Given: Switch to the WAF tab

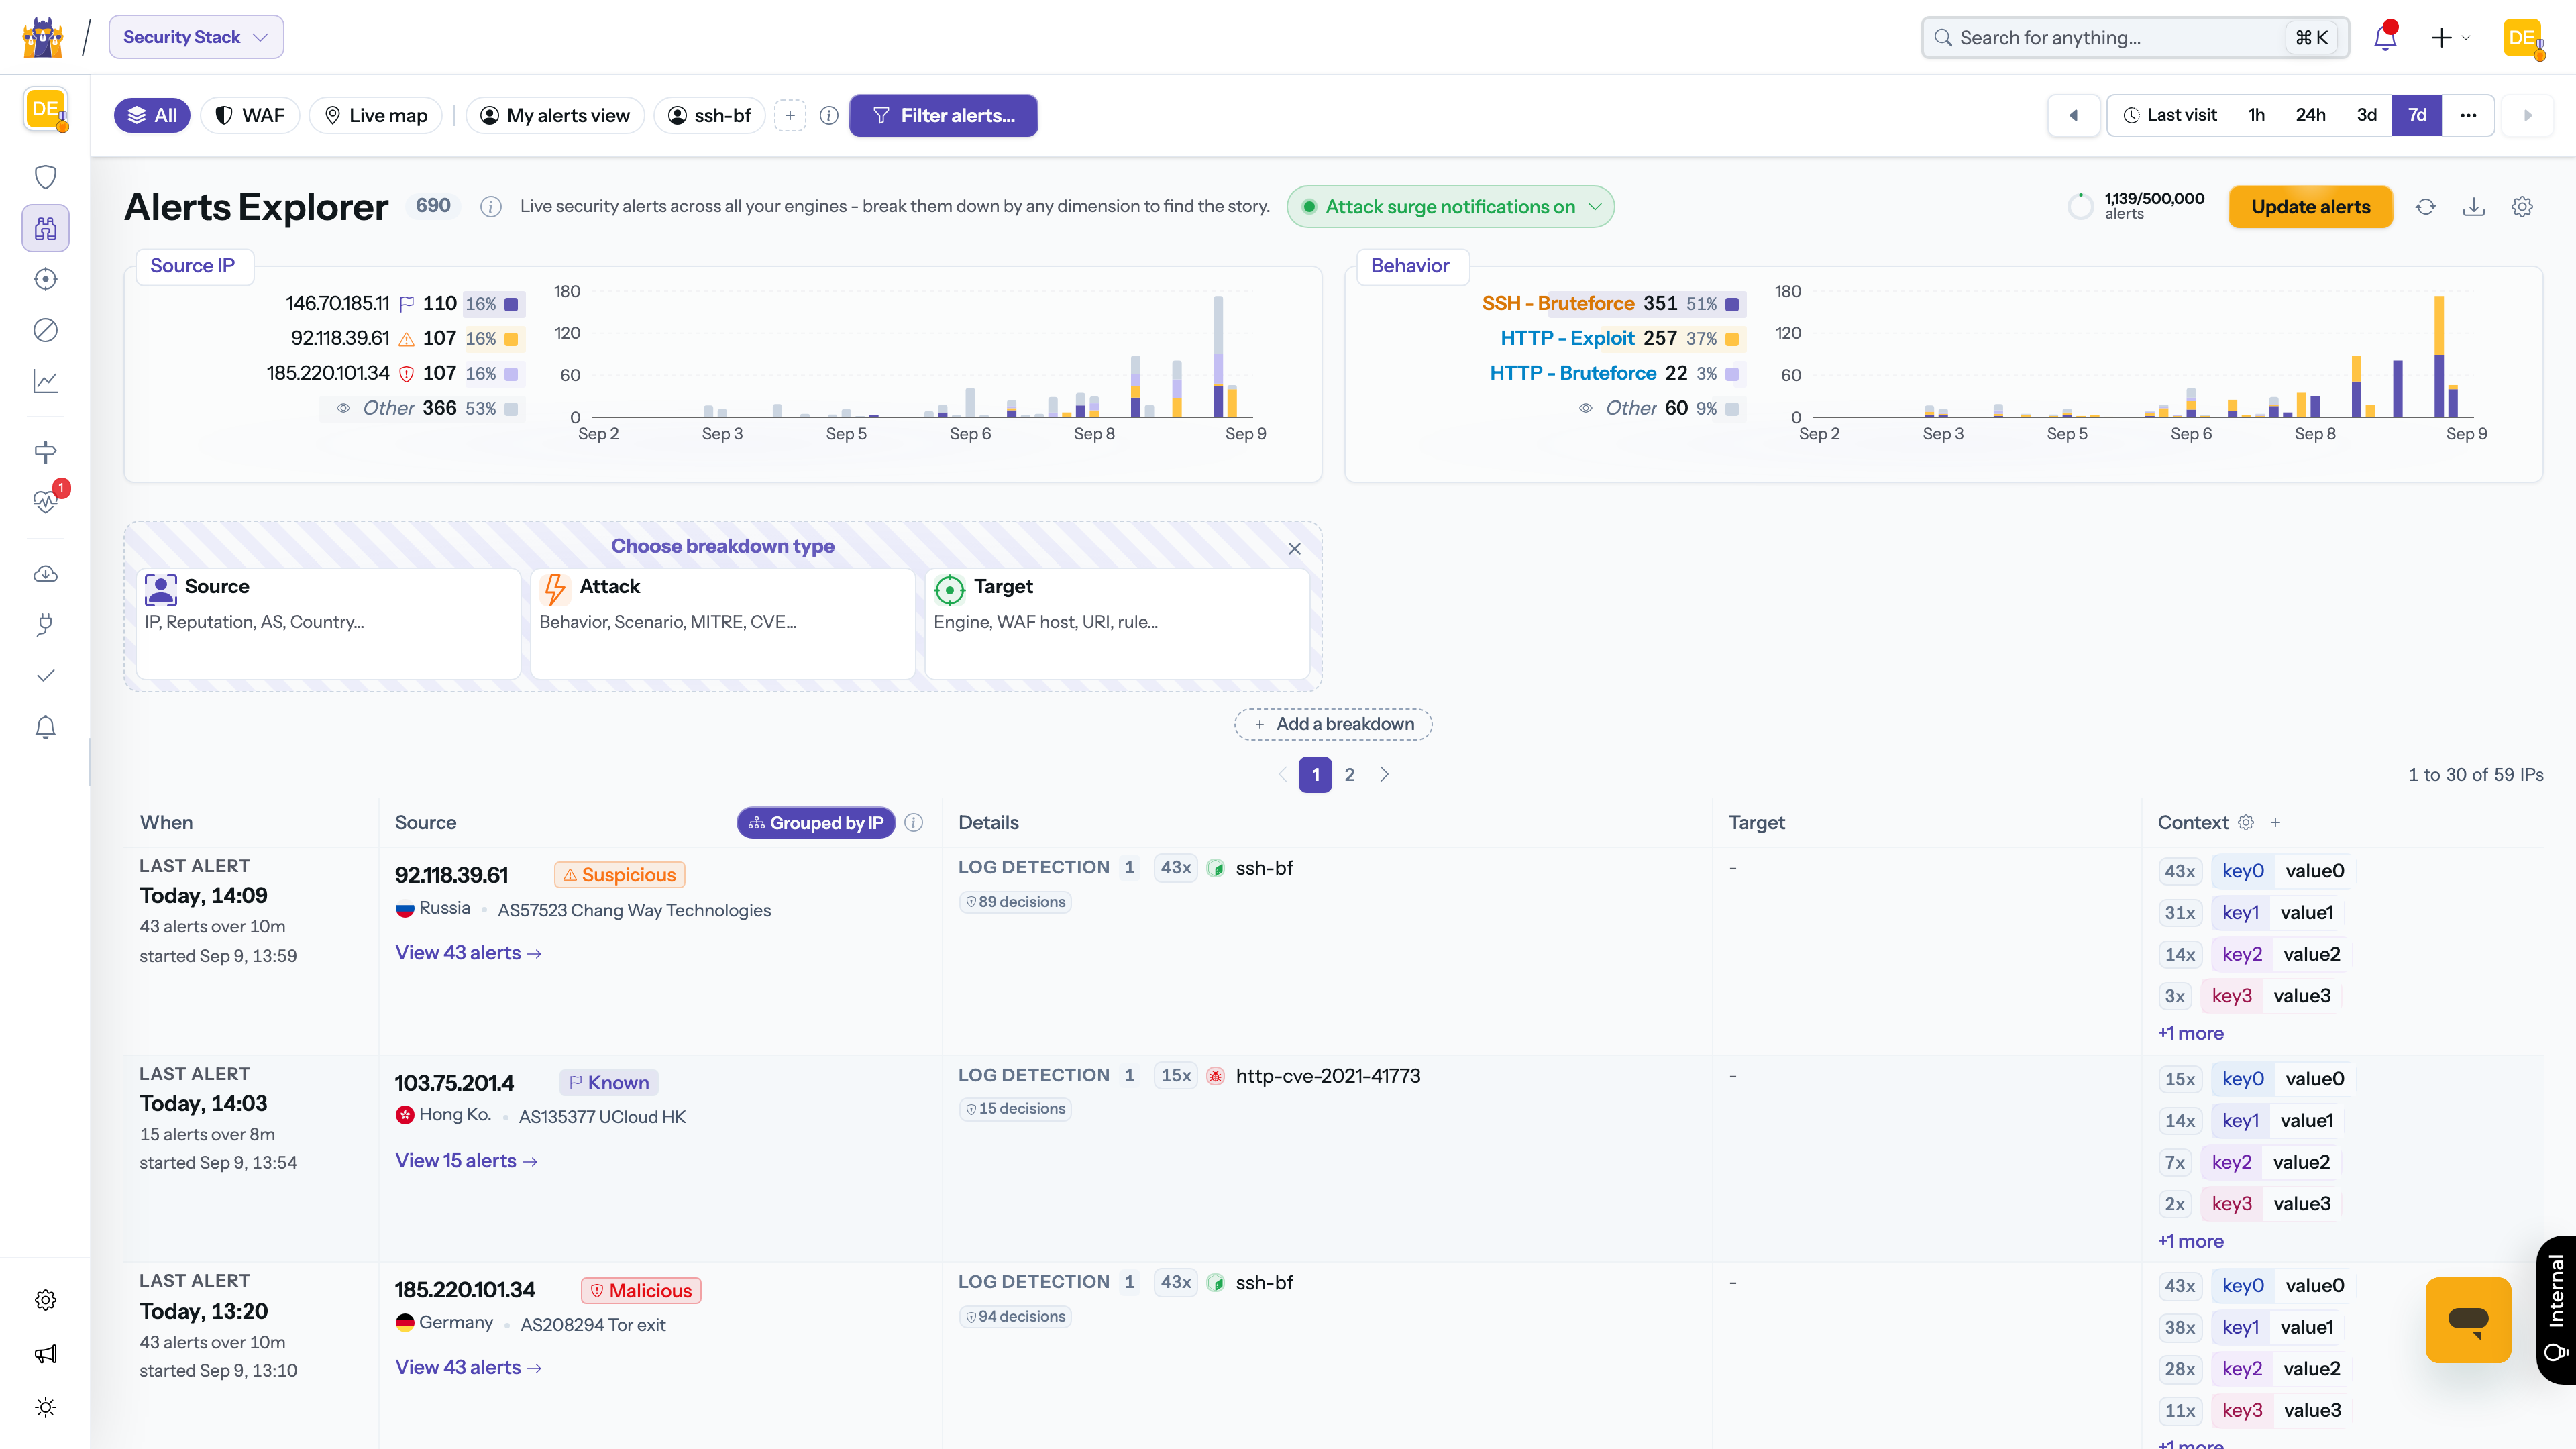Looking at the screenshot, I should point(251,115).
